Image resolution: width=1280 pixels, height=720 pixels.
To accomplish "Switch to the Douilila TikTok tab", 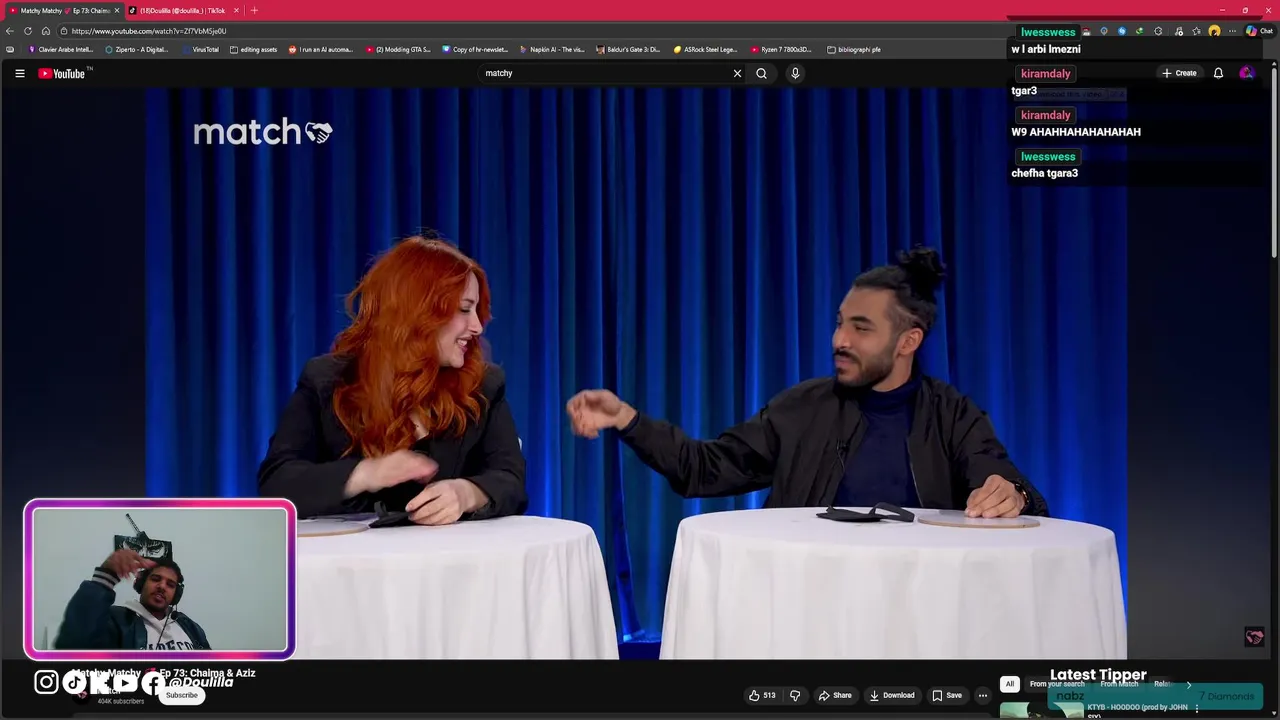I will click(x=184, y=10).
